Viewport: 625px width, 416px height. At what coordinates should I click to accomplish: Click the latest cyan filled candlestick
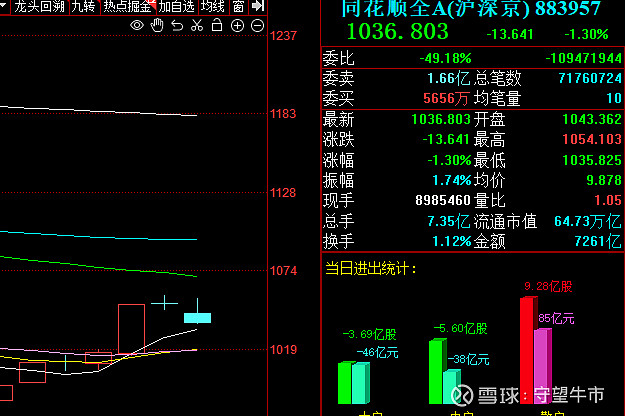pyautogui.click(x=197, y=318)
